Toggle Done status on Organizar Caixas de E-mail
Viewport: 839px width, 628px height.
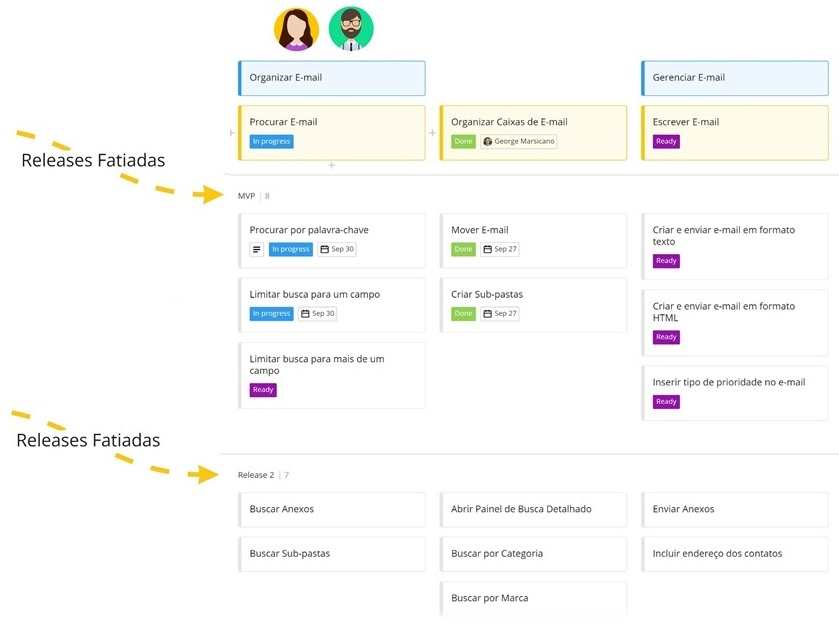pyautogui.click(x=463, y=141)
